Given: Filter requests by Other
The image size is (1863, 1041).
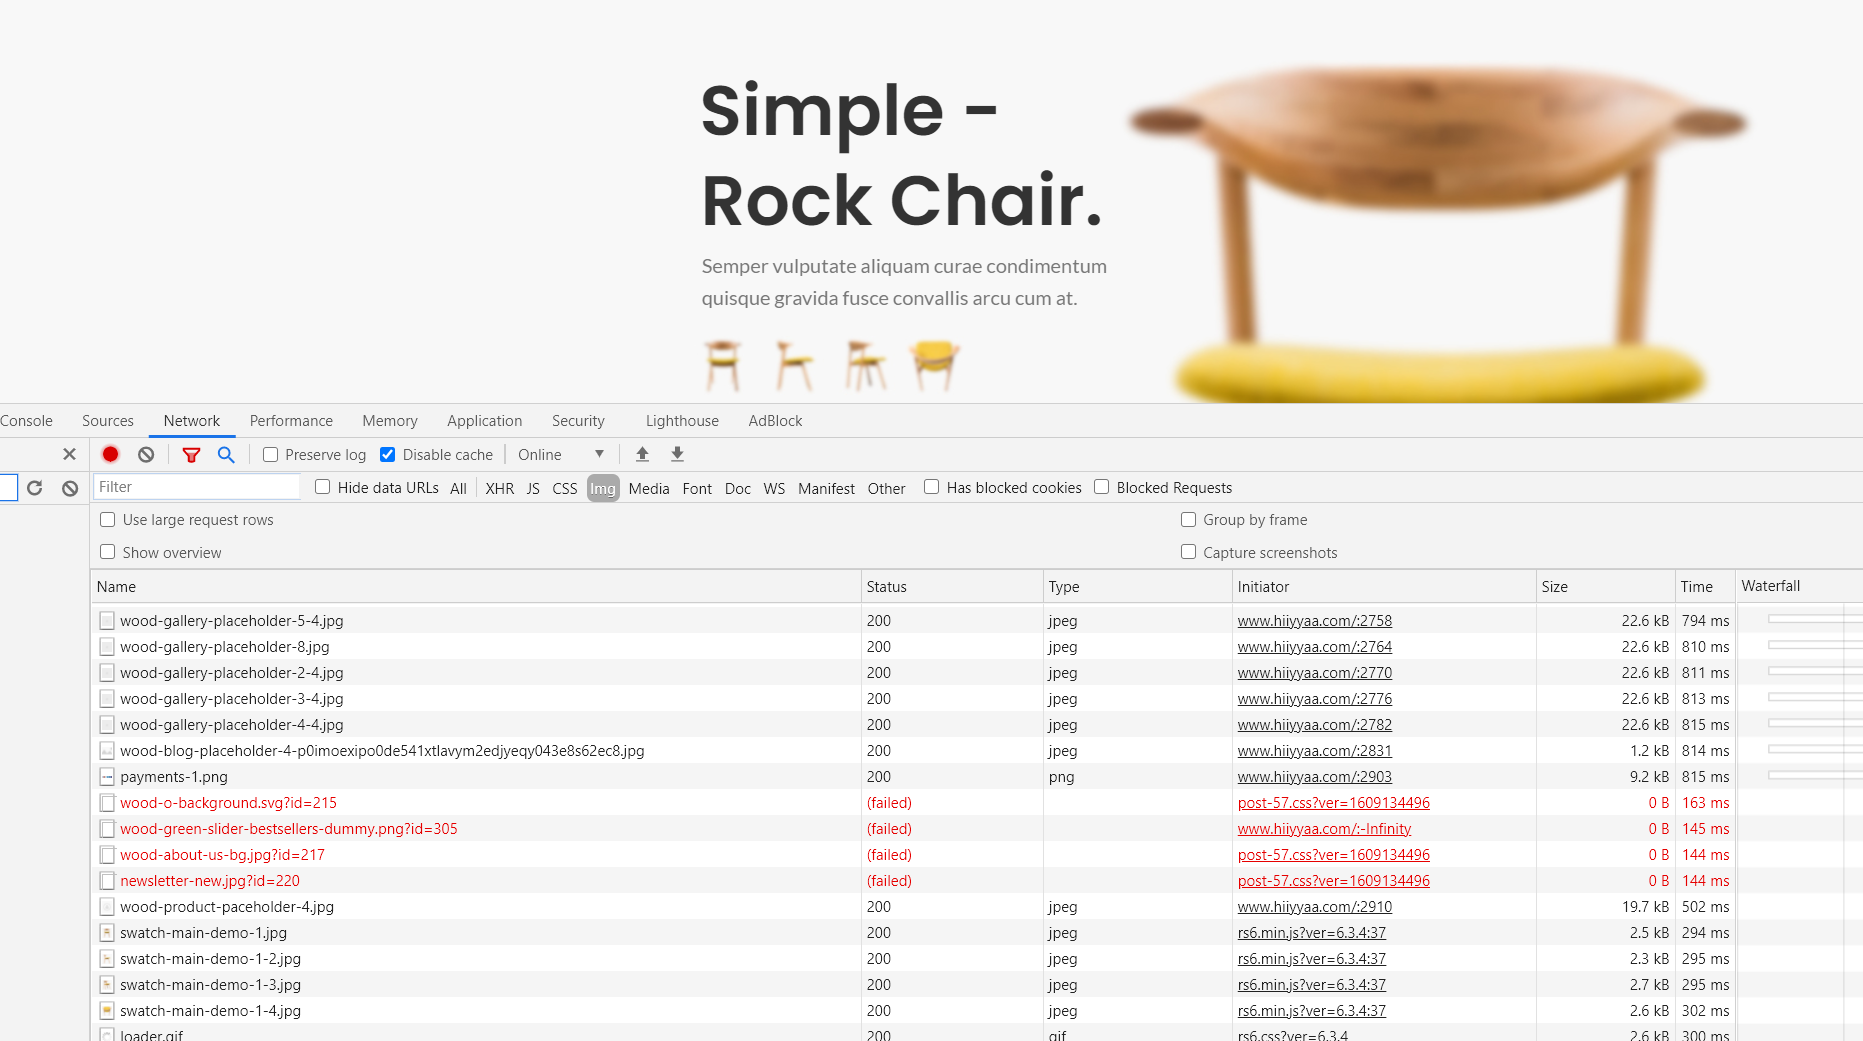Looking at the screenshot, I should pos(886,488).
